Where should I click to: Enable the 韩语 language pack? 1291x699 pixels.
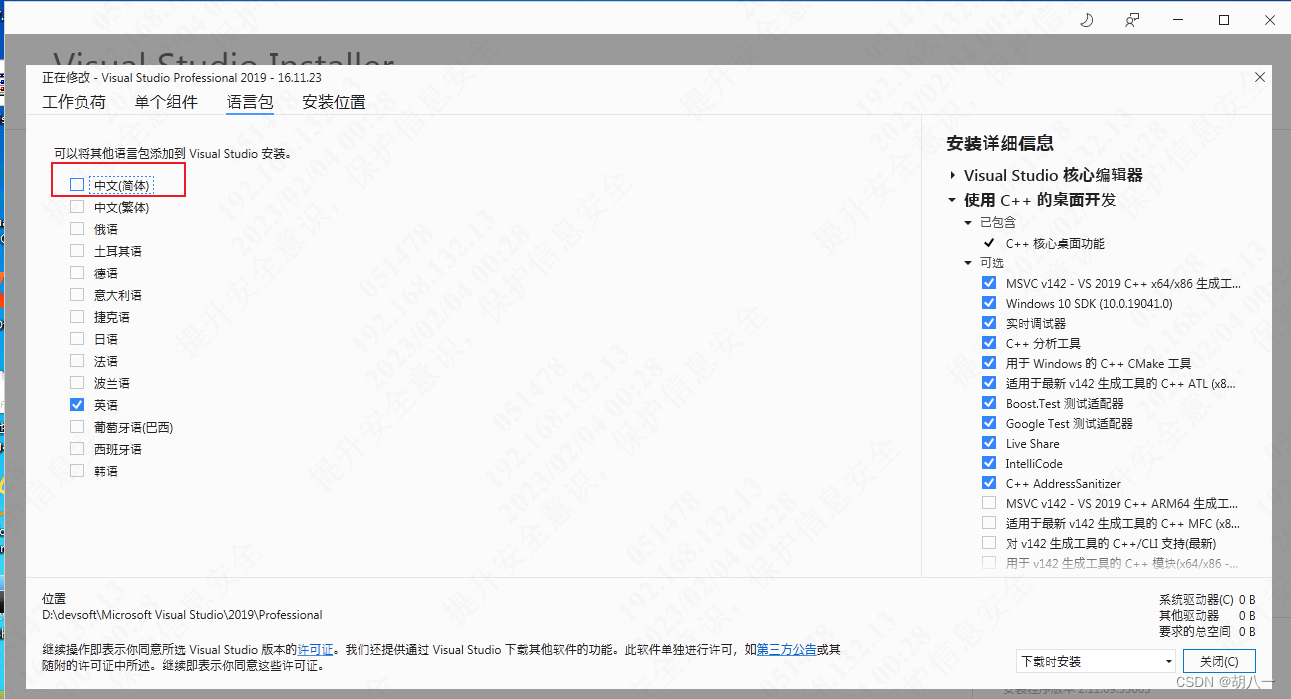(77, 471)
